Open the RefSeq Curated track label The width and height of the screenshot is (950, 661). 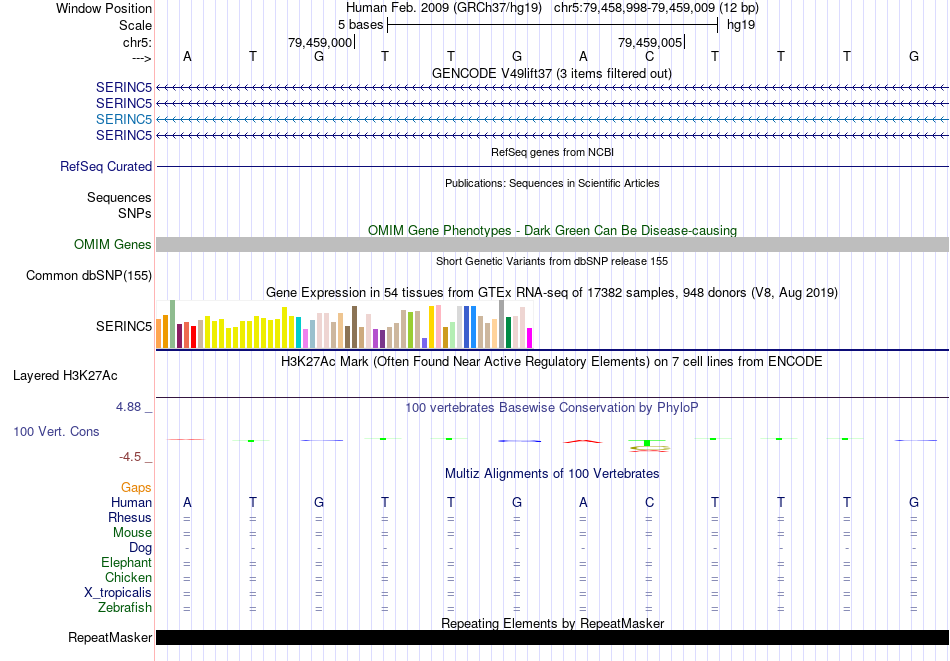point(106,167)
